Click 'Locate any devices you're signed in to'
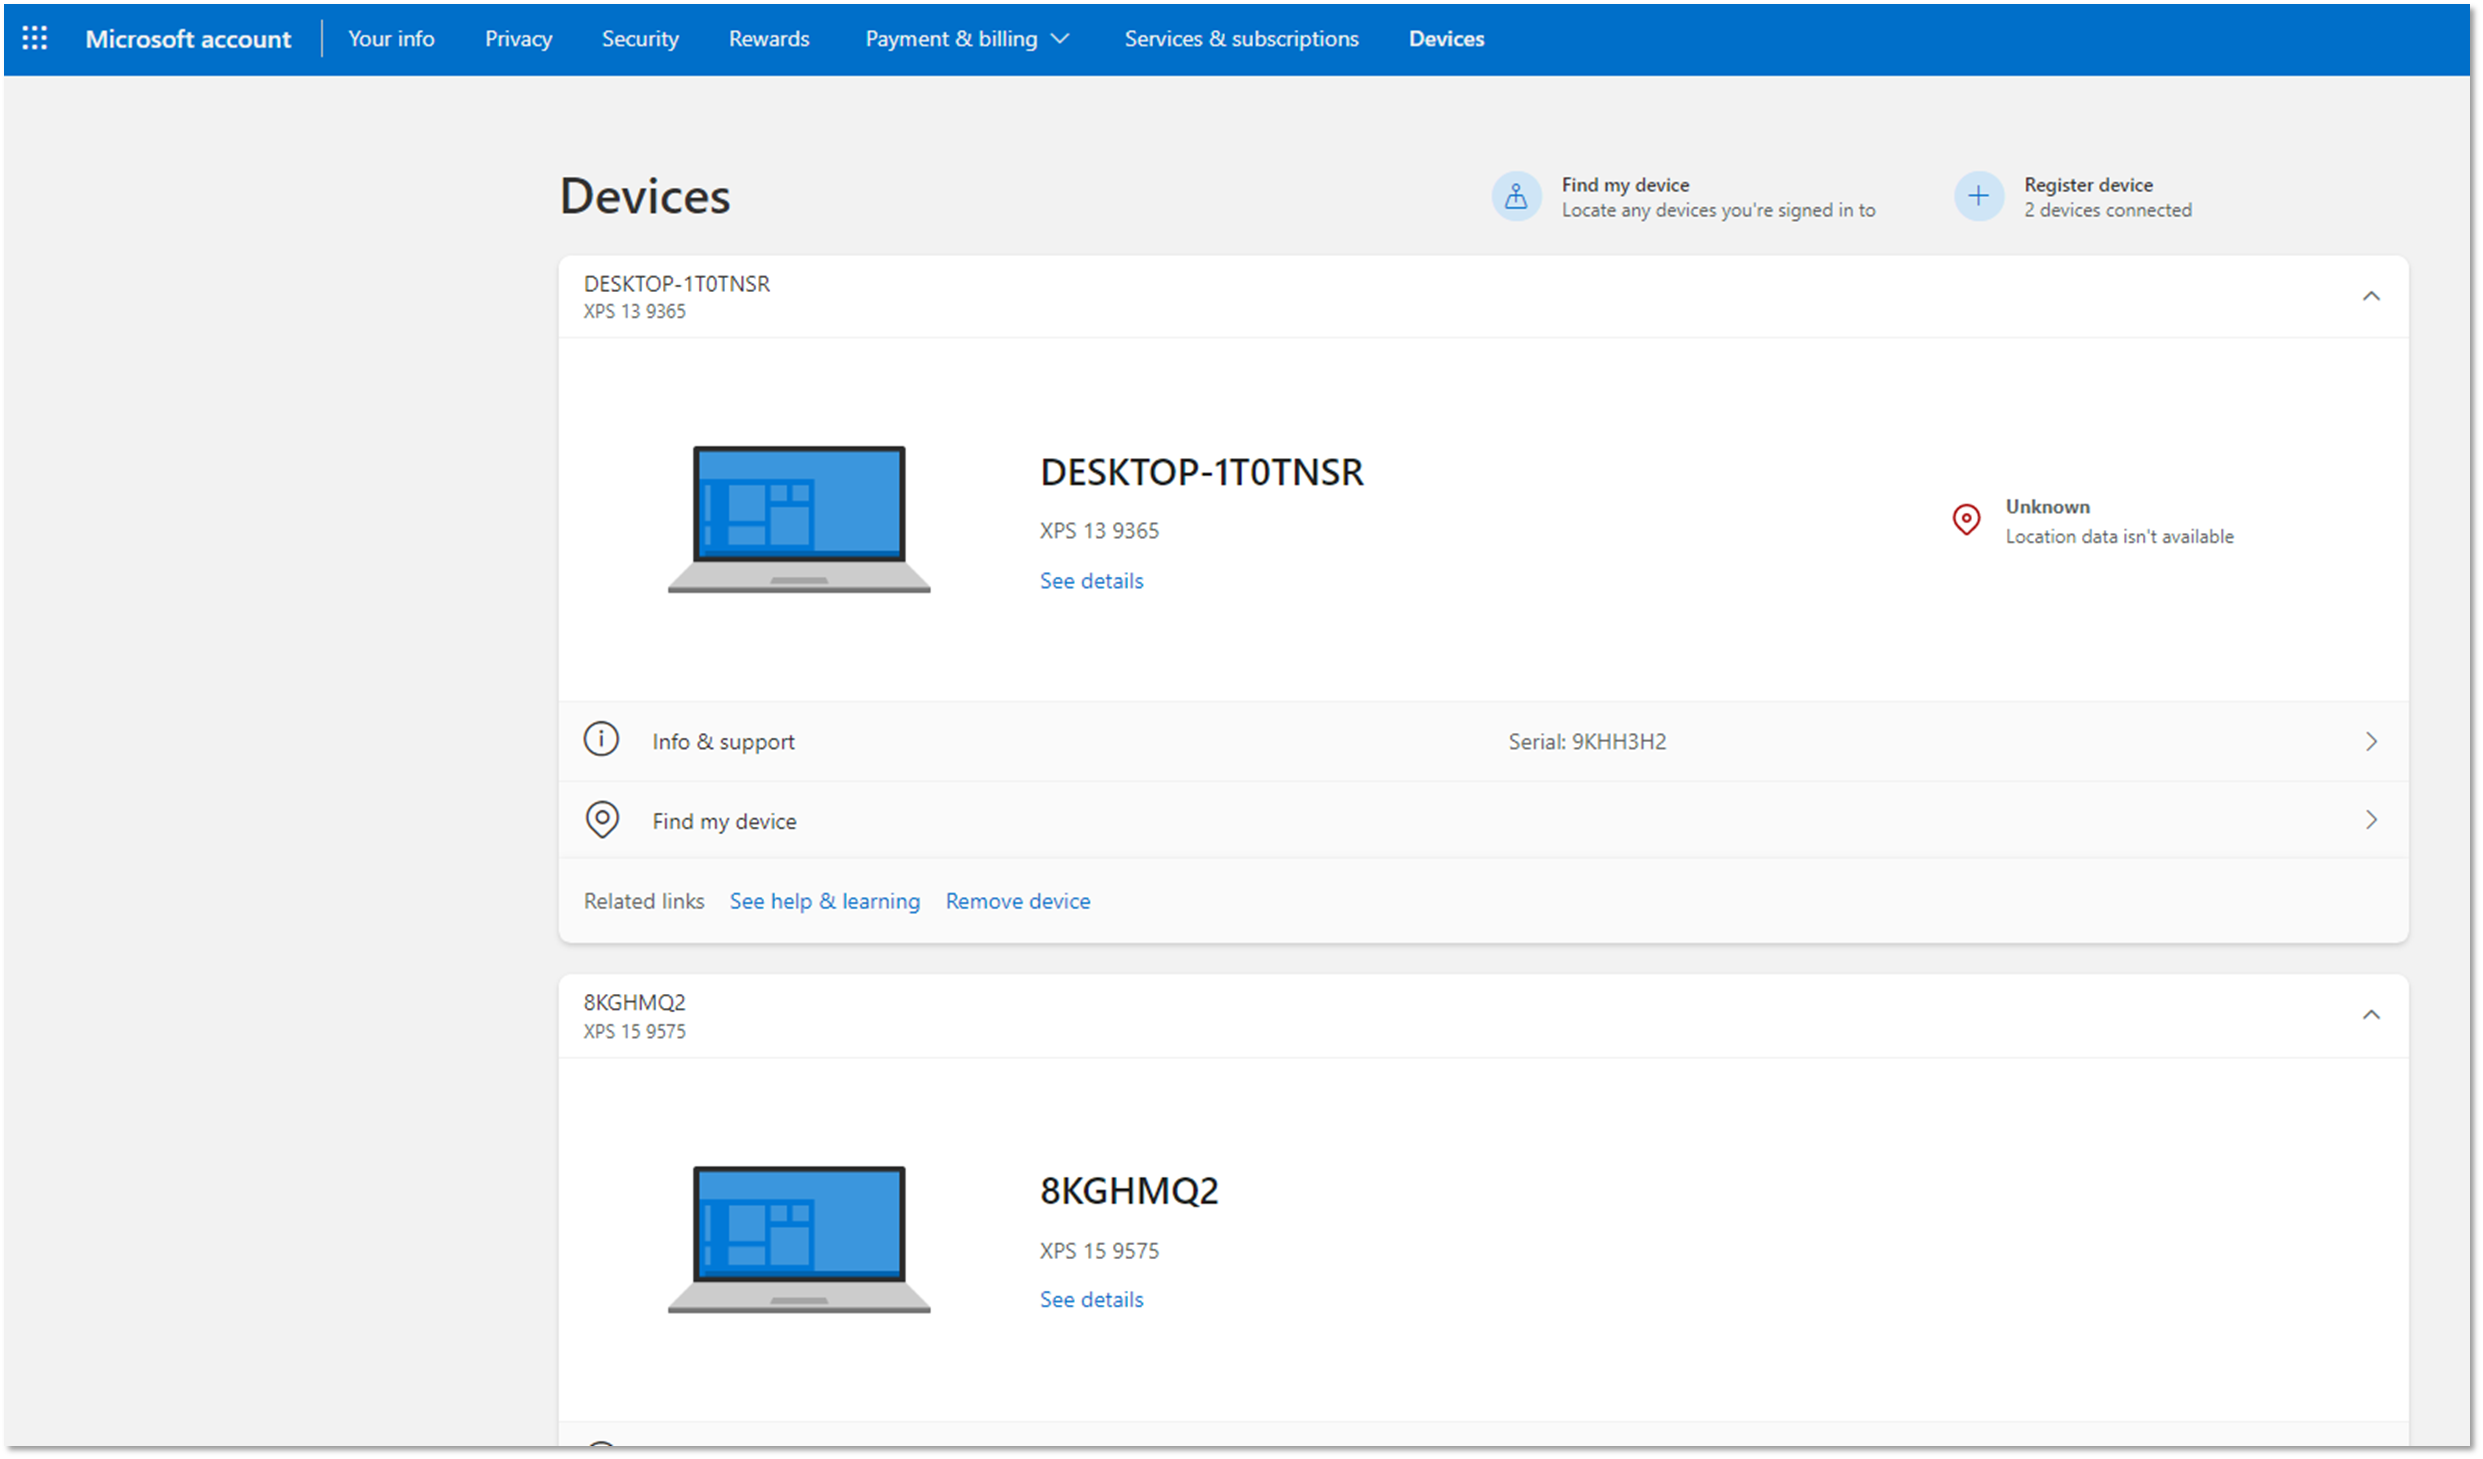2483x1459 pixels. click(1718, 210)
